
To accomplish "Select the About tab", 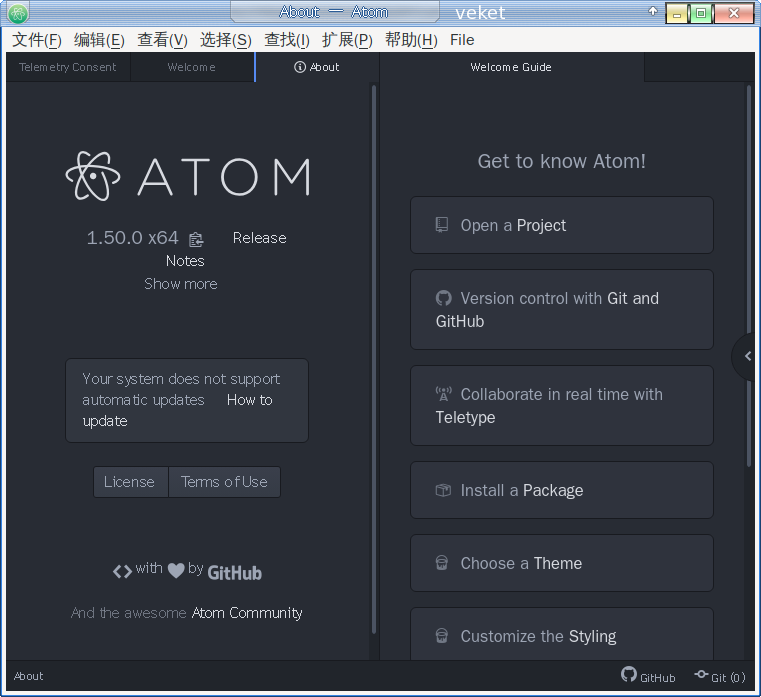I will click(x=316, y=67).
